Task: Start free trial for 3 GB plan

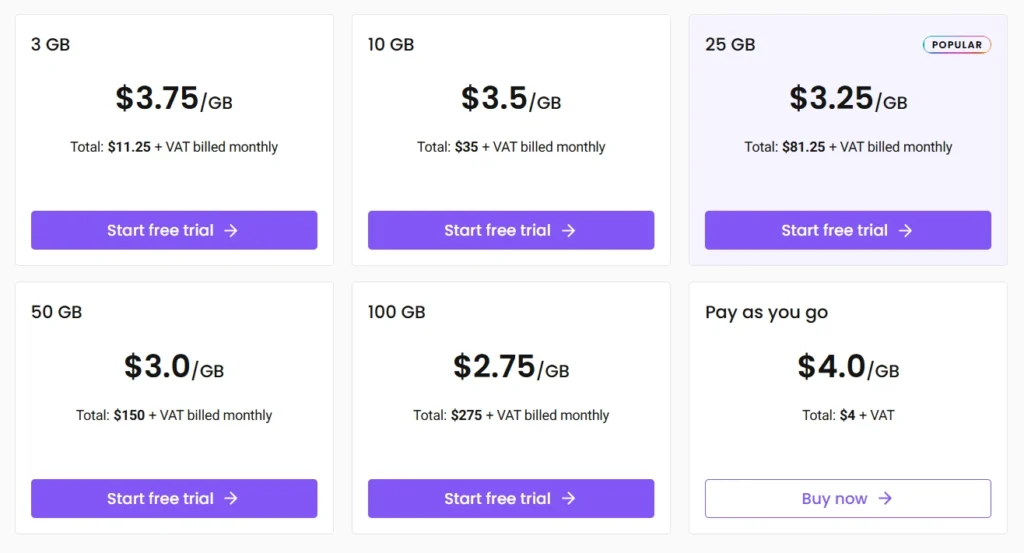Action: 174,230
